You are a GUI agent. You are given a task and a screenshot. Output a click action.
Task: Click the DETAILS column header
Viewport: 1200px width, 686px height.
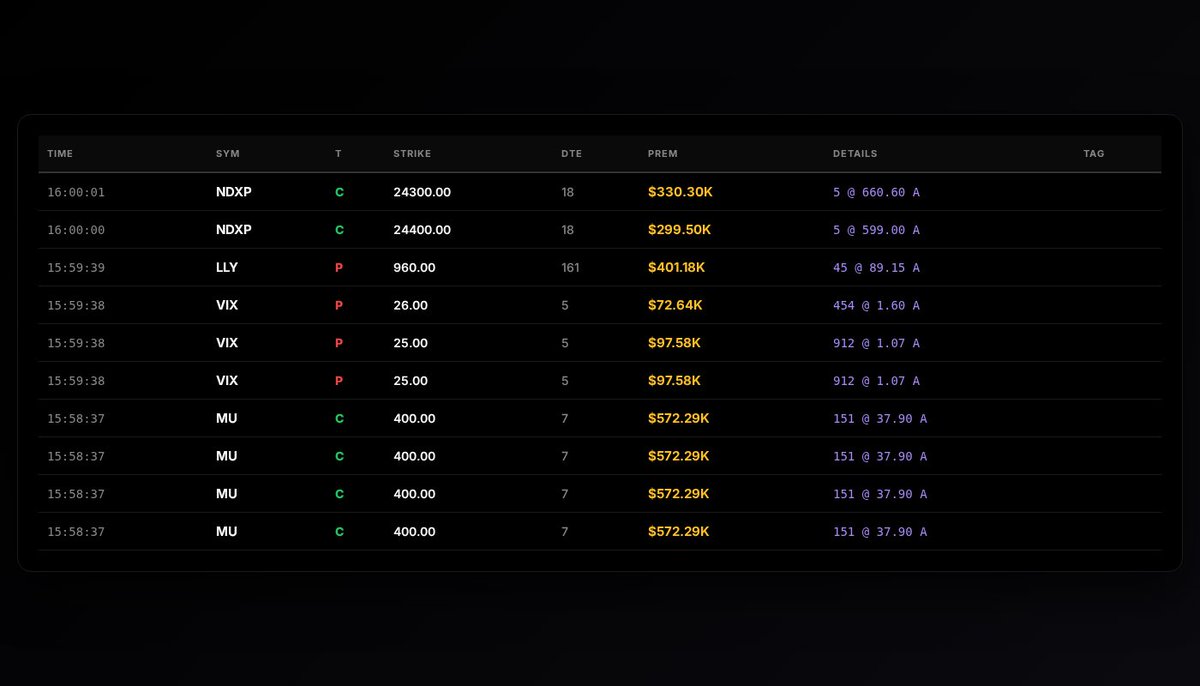855,154
